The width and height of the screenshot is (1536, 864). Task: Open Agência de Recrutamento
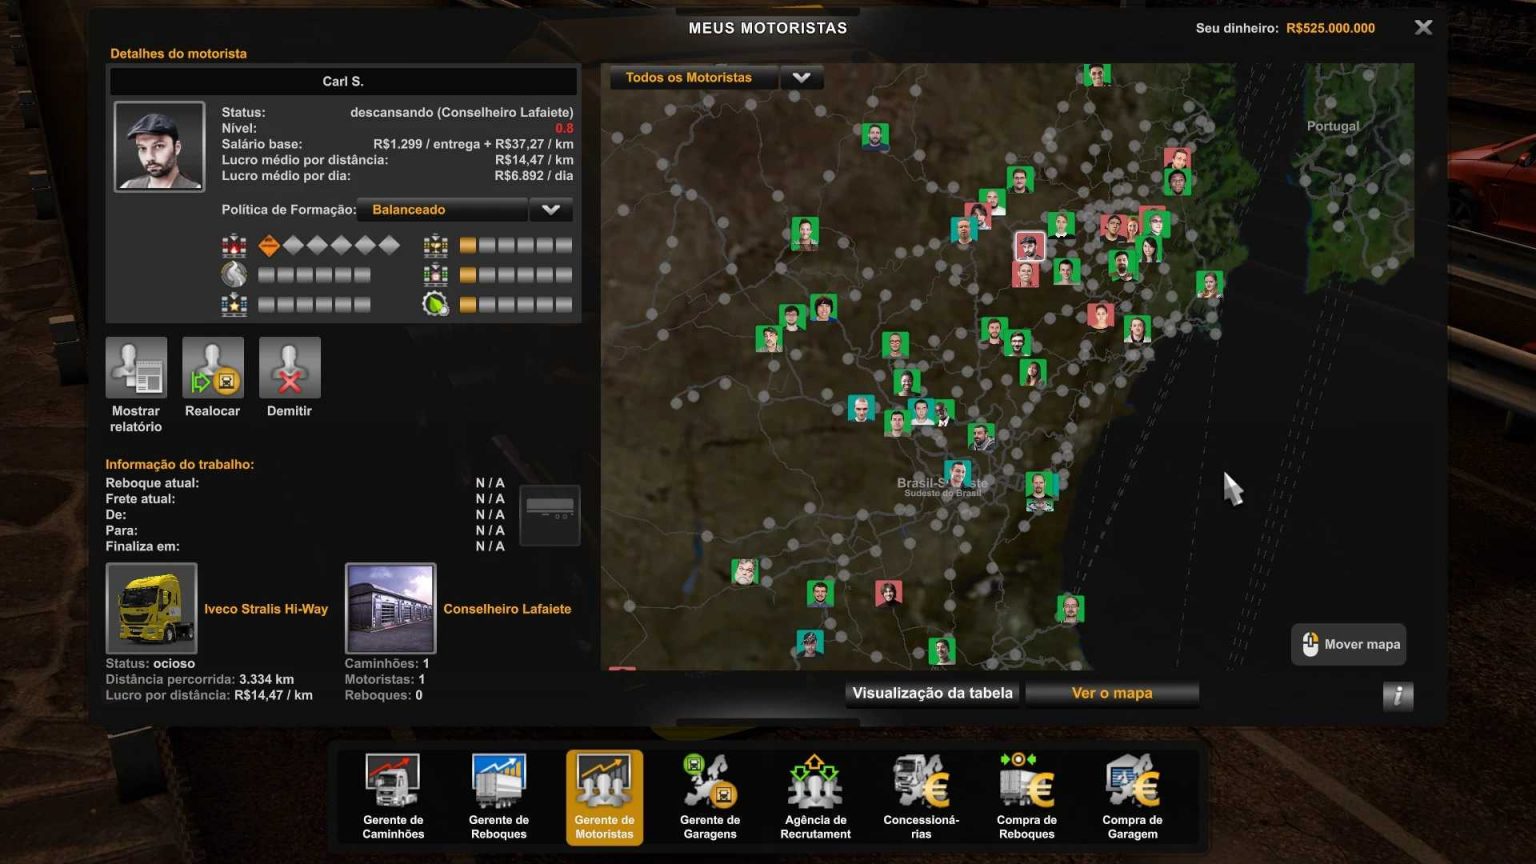815,783
